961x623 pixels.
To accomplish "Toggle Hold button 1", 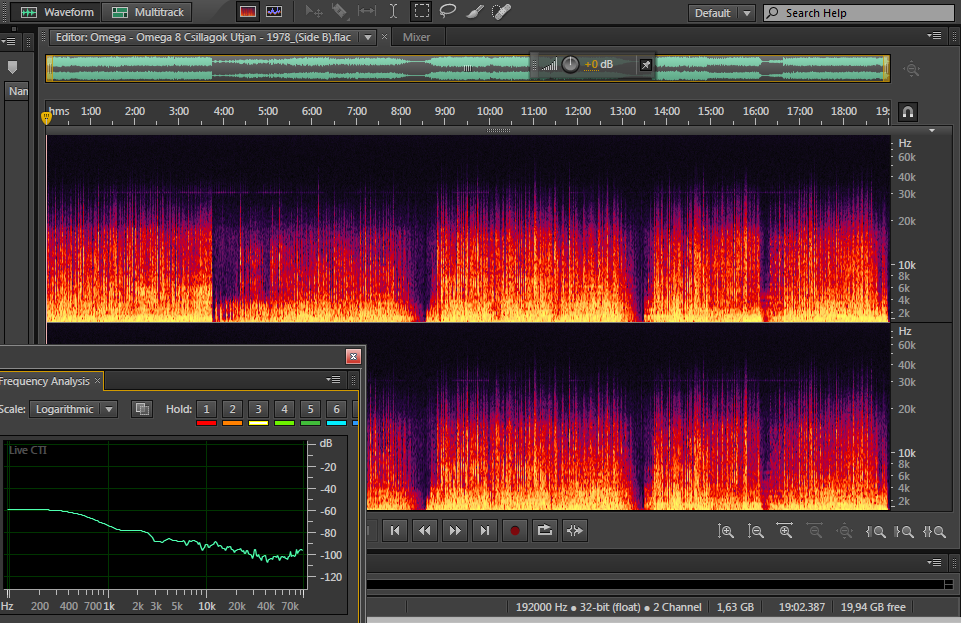I will point(207,409).
